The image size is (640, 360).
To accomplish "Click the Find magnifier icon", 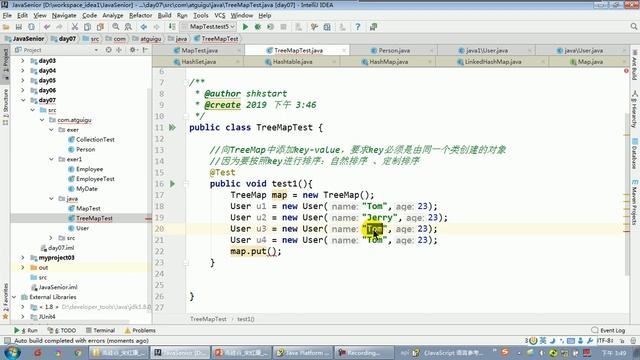I will pos(116,27).
